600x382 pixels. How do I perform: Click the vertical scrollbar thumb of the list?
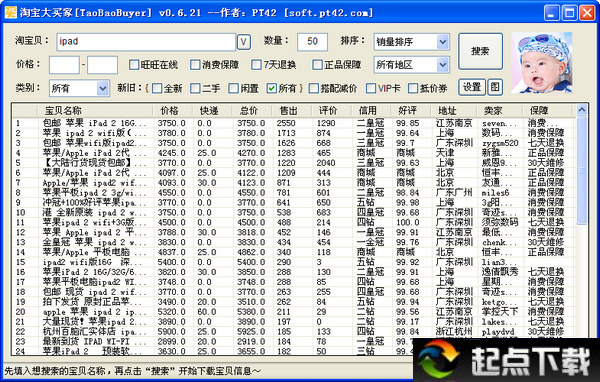click(x=582, y=170)
